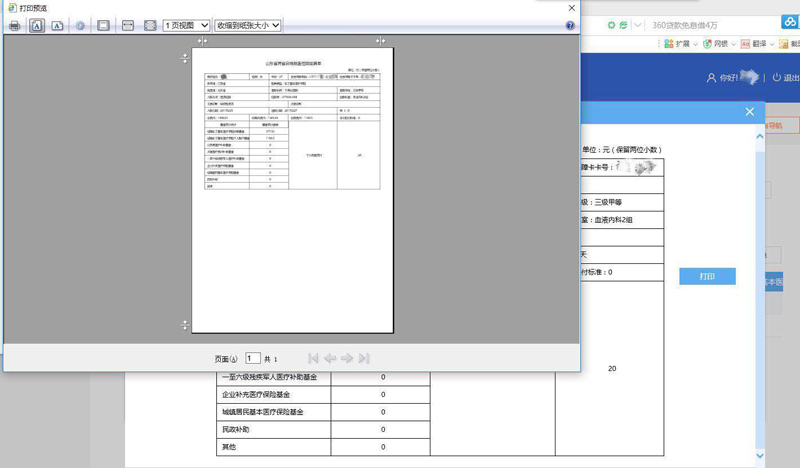Screen dimensions: 800x468
Task: Open page setup gear icon
Action: 80,25
